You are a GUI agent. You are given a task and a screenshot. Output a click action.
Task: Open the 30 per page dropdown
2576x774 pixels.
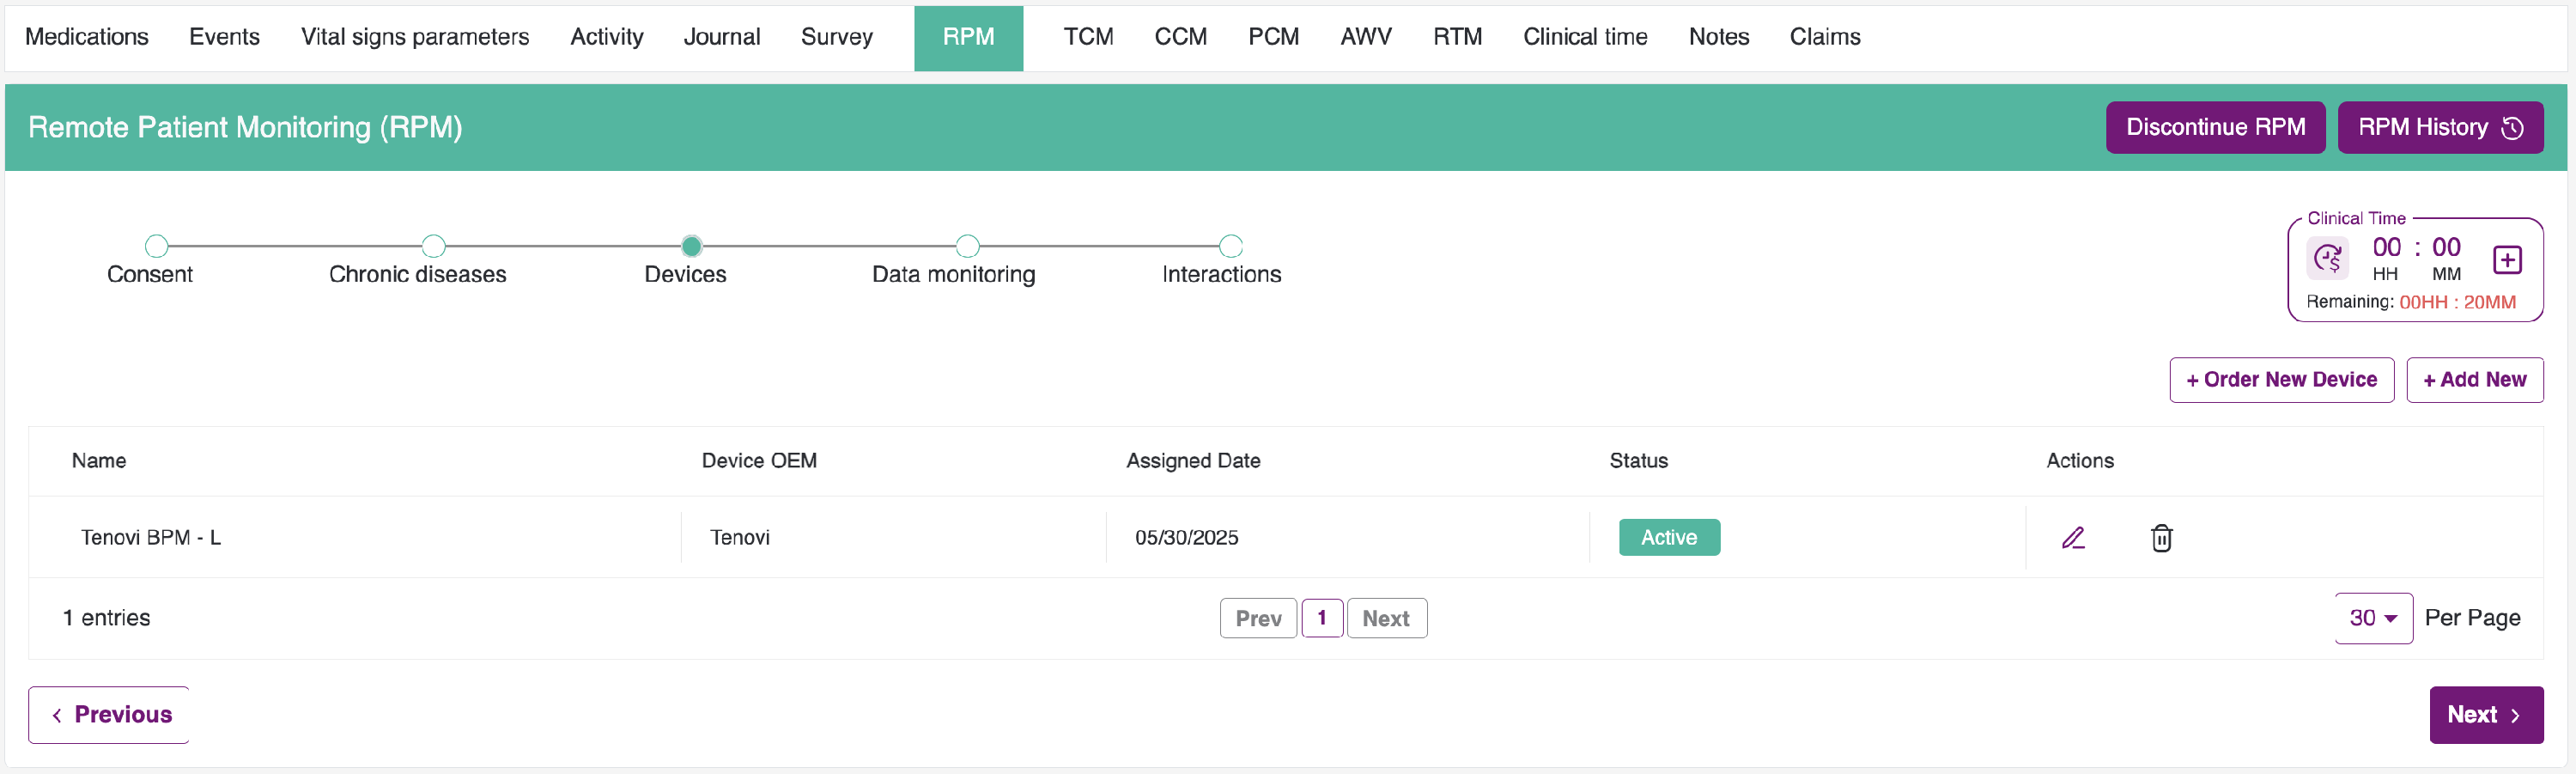coord(2373,618)
